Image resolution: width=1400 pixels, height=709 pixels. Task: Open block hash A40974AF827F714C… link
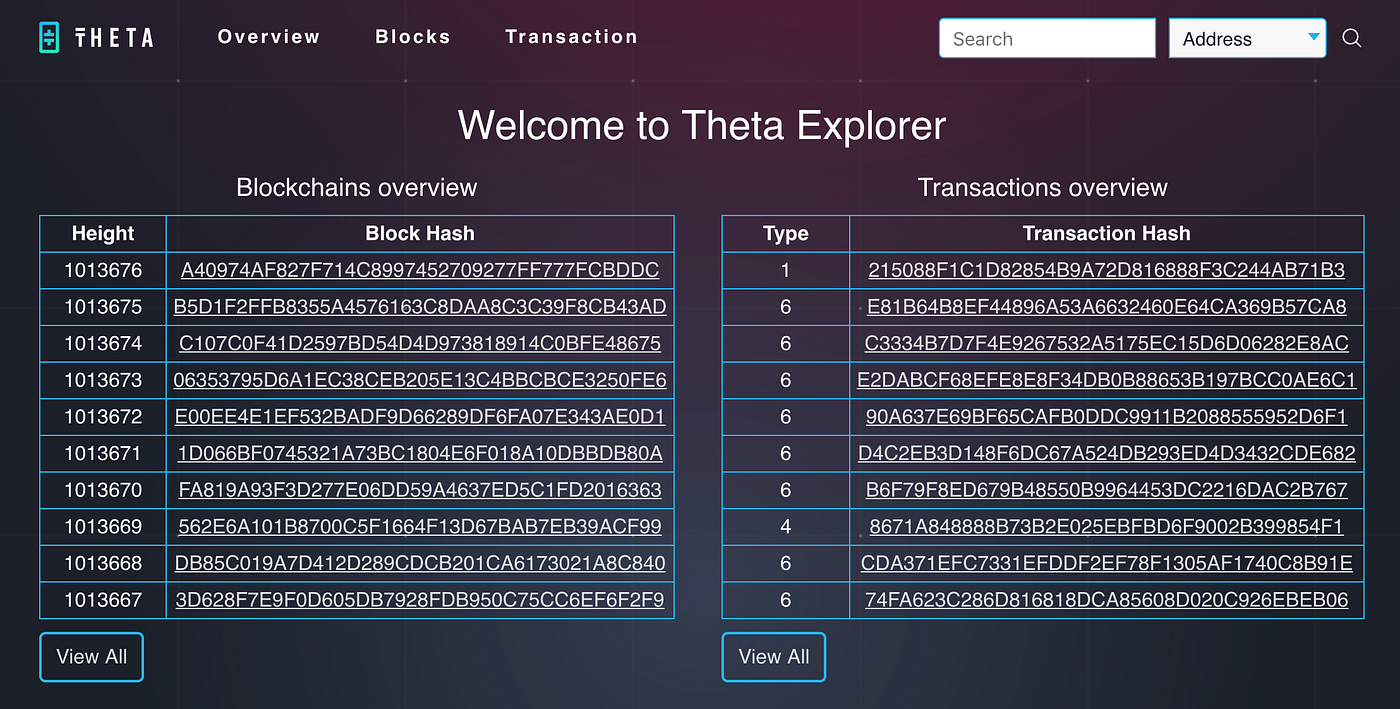point(420,270)
